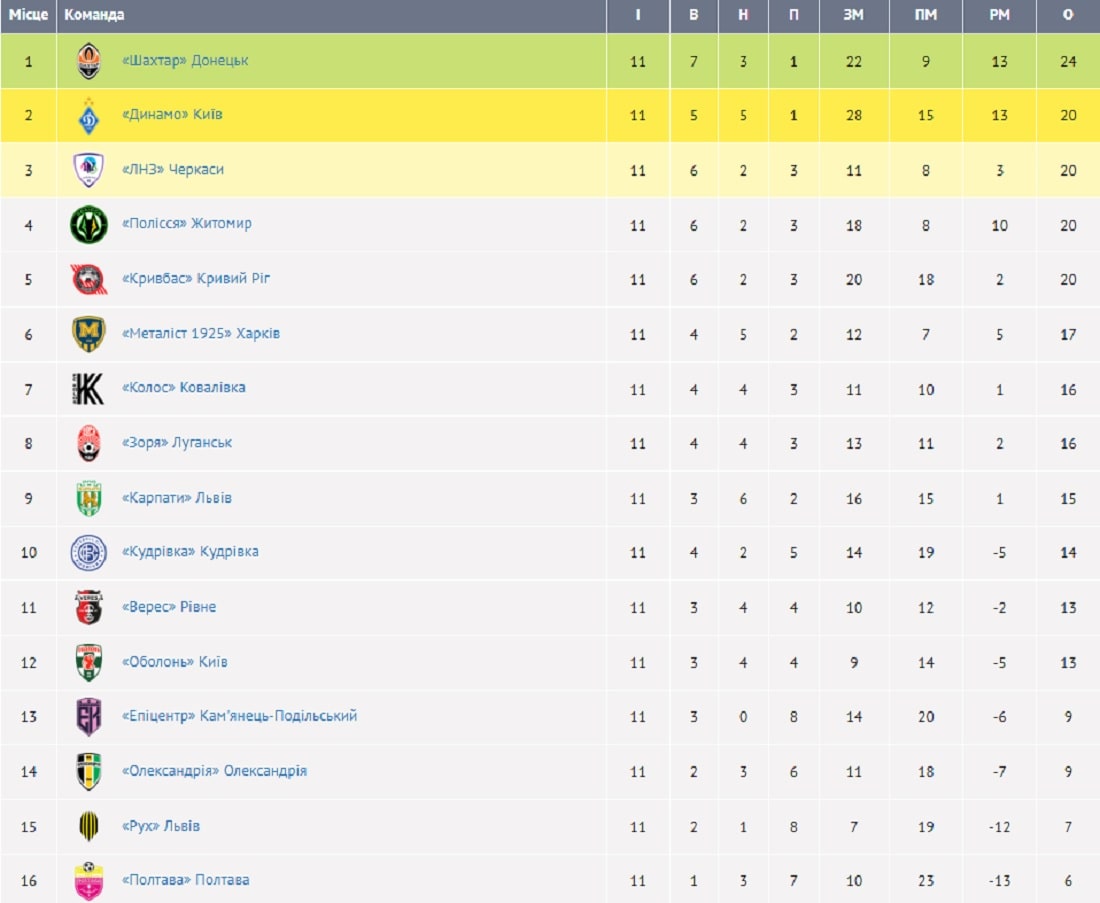The height and width of the screenshot is (903, 1100).
Task: Click the Polissya Zhytomyr green crest
Action: click(88, 224)
